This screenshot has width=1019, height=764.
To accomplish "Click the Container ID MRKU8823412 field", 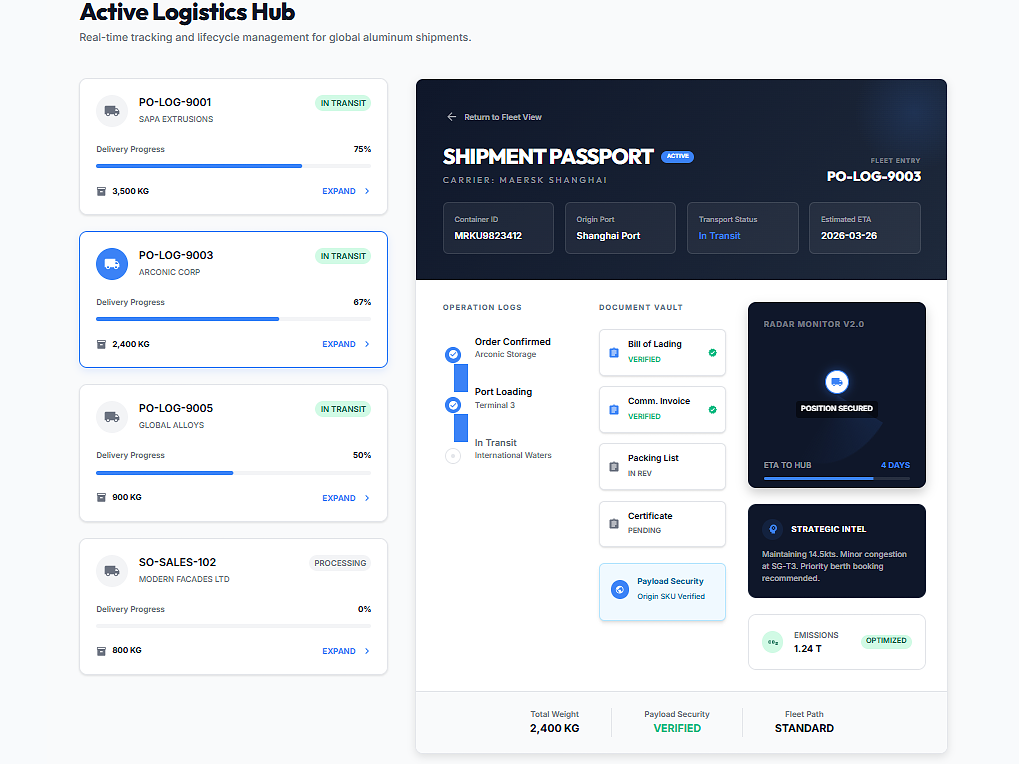I will coord(498,228).
